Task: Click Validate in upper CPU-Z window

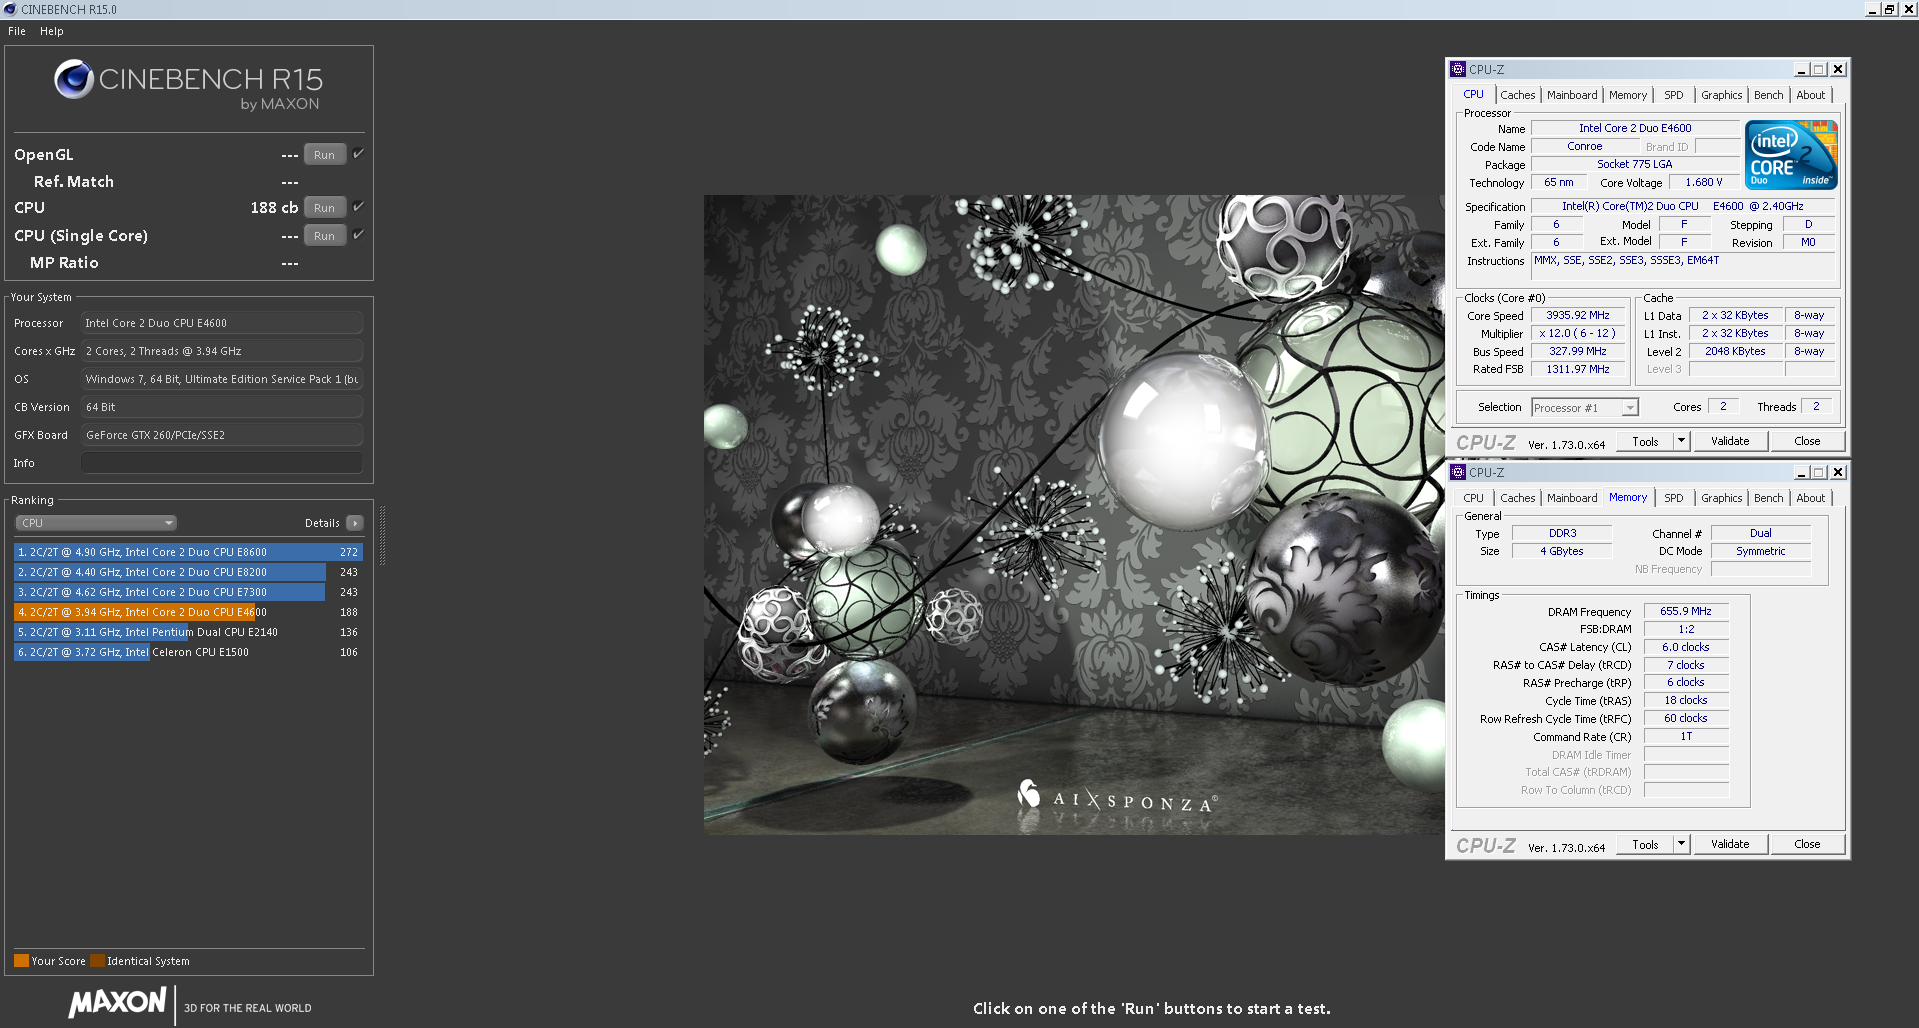Action: click(x=1730, y=441)
